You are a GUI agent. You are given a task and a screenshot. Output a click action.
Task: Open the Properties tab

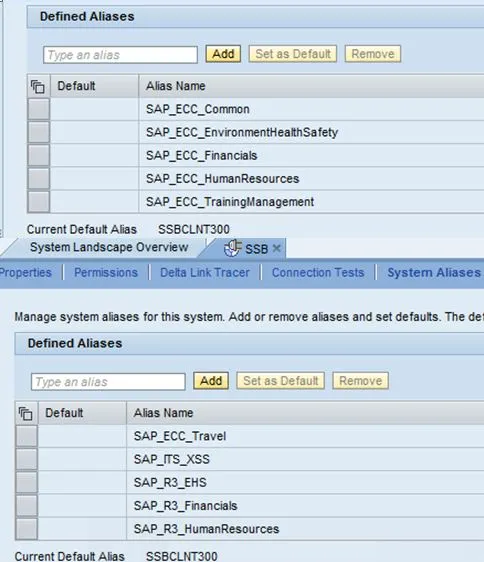pos(26,273)
